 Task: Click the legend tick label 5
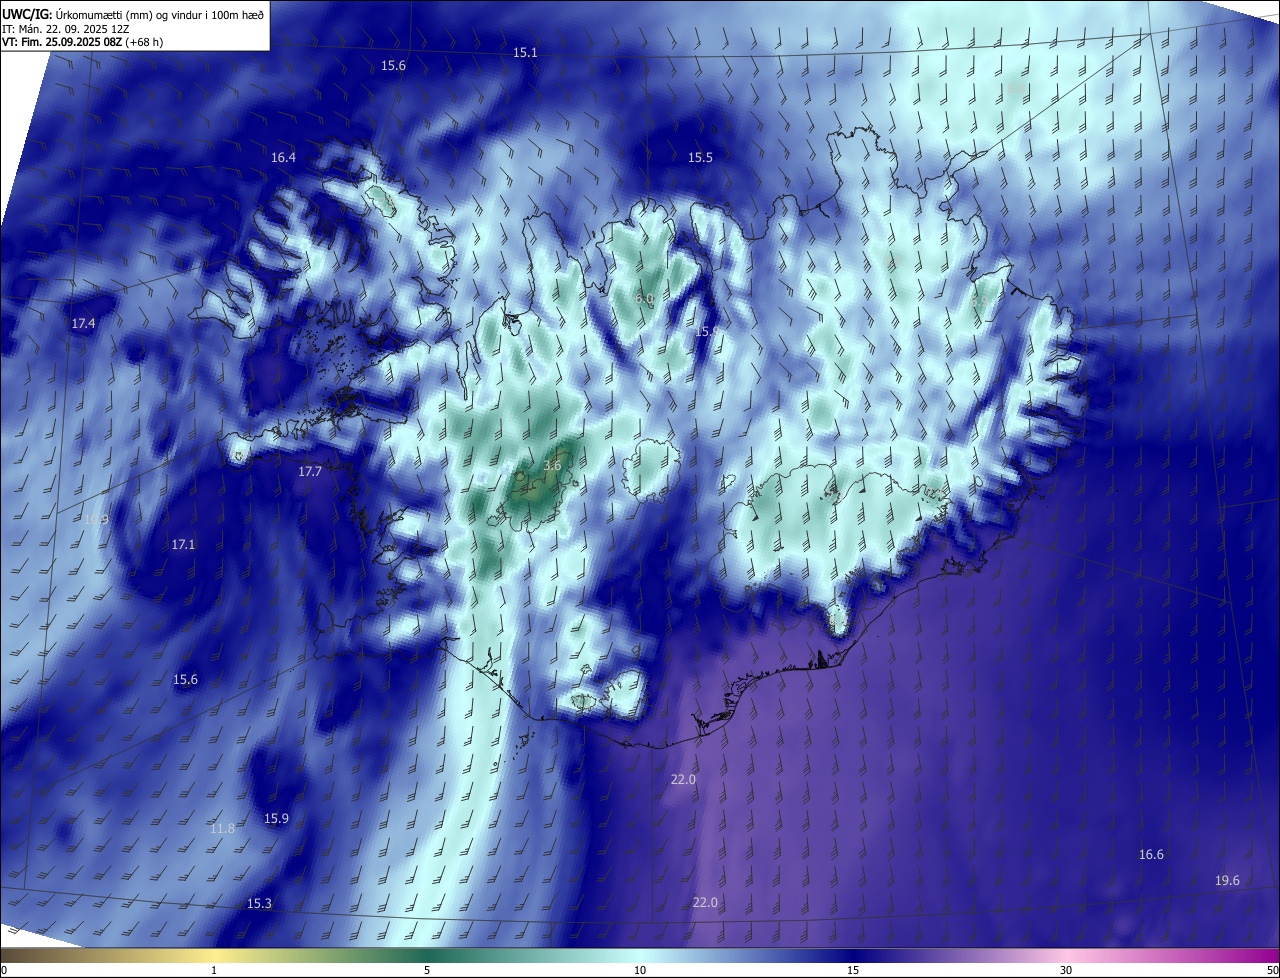tap(427, 970)
